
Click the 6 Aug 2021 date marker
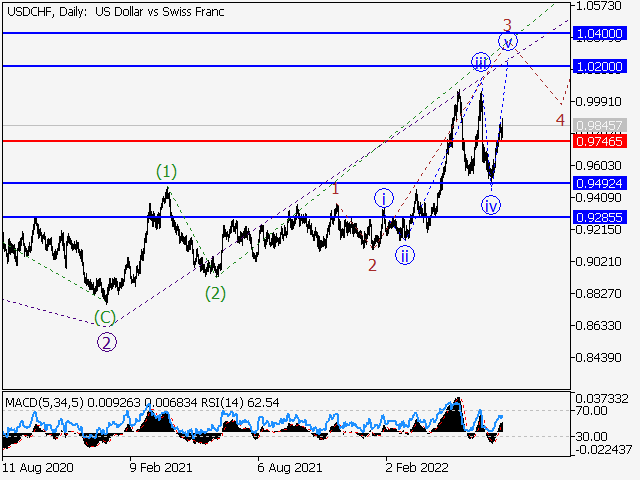tap(290, 467)
